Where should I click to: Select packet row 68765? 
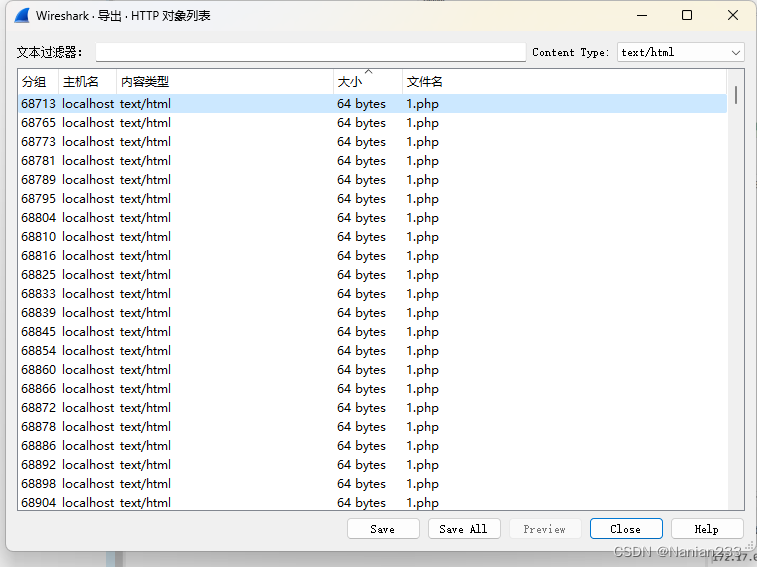[372, 123]
